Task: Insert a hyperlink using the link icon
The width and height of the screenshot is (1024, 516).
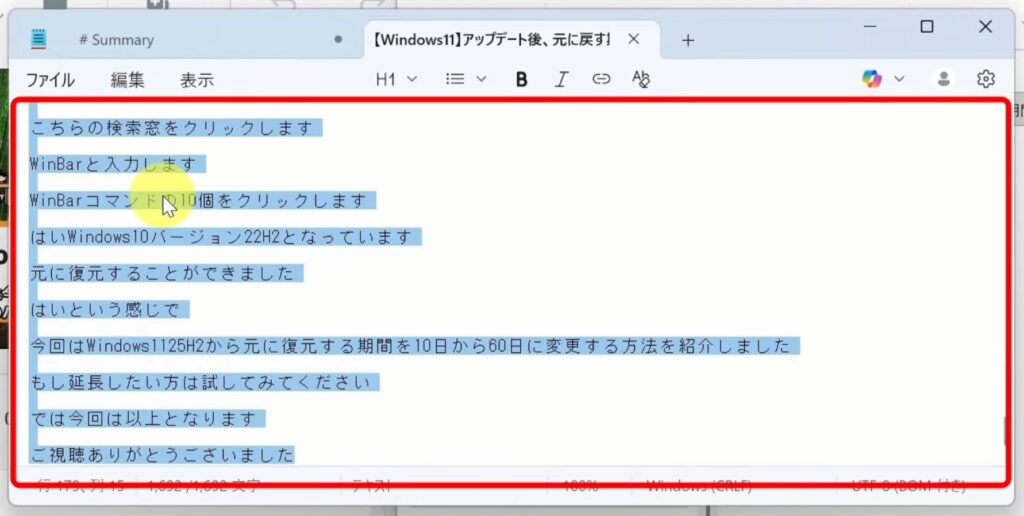Action: (x=601, y=79)
